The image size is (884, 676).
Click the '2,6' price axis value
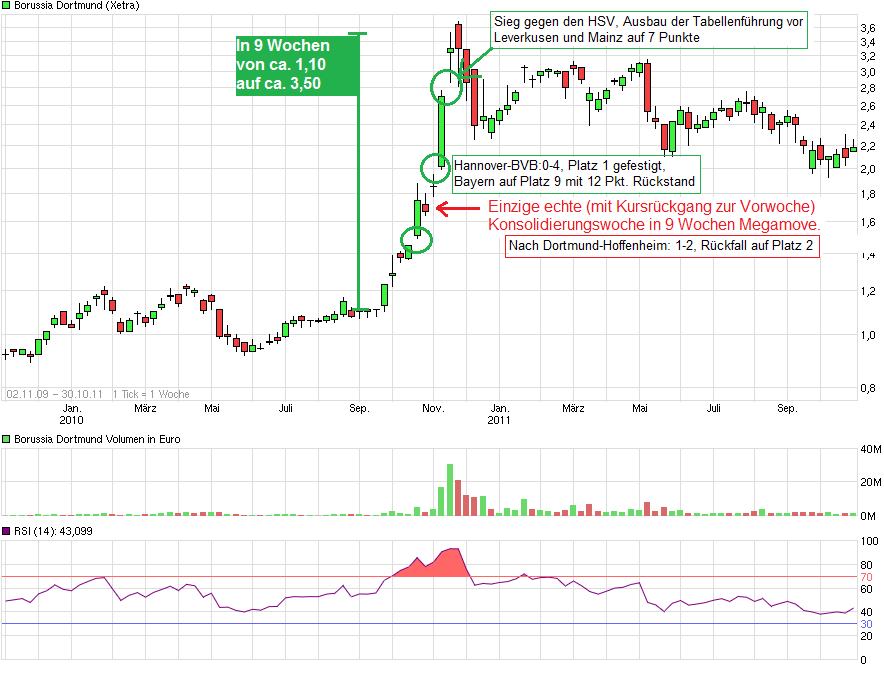tap(868, 106)
